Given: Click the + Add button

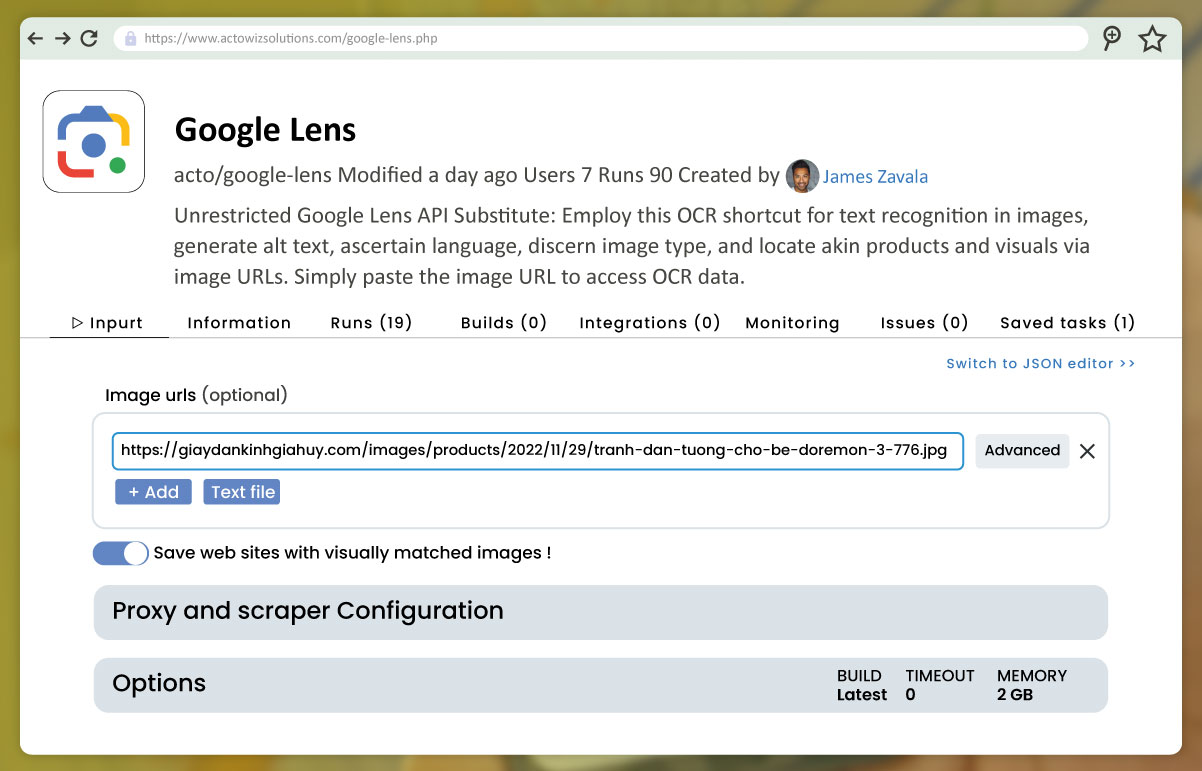Looking at the screenshot, I should coord(153,492).
